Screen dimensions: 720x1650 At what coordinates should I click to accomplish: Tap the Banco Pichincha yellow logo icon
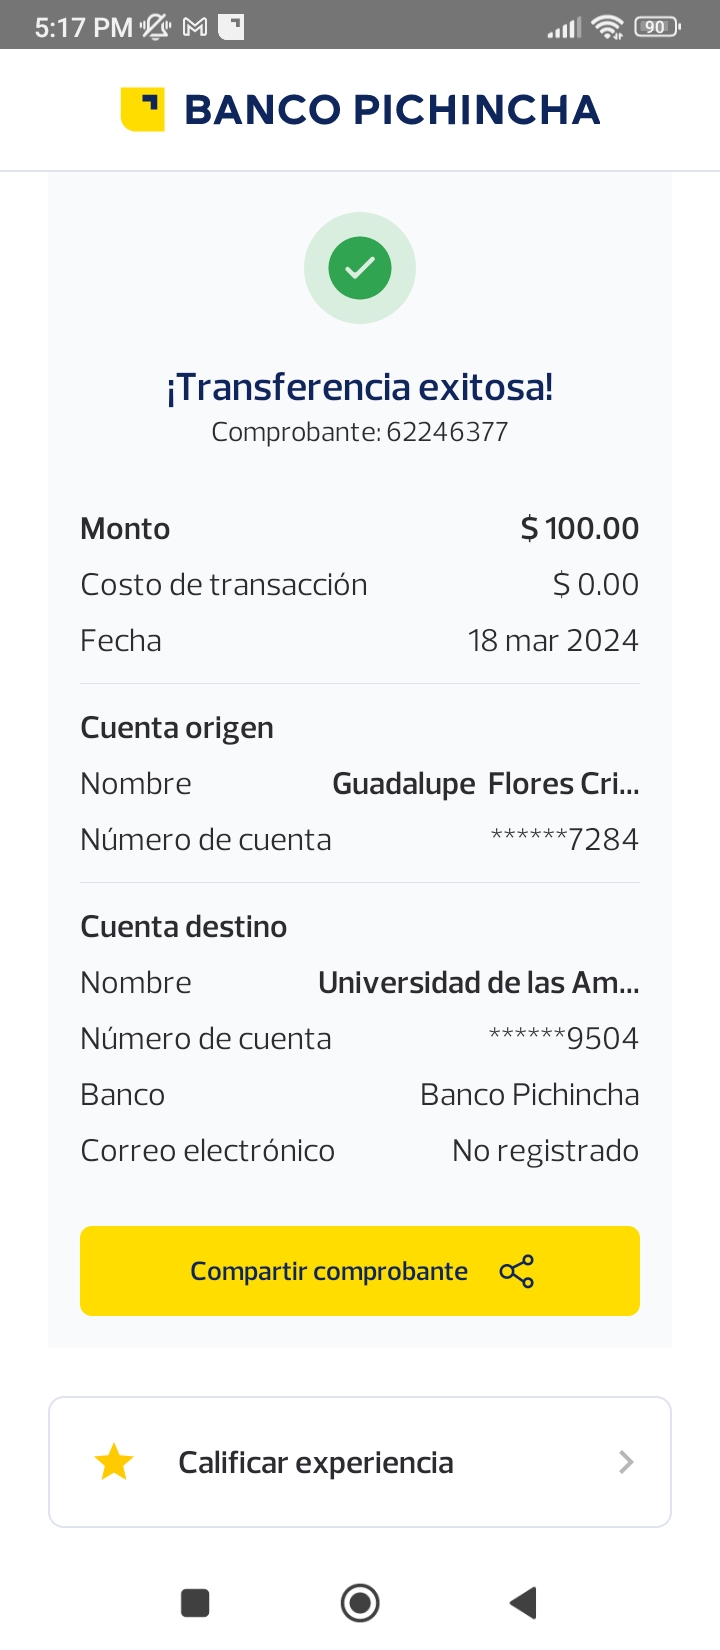click(142, 109)
